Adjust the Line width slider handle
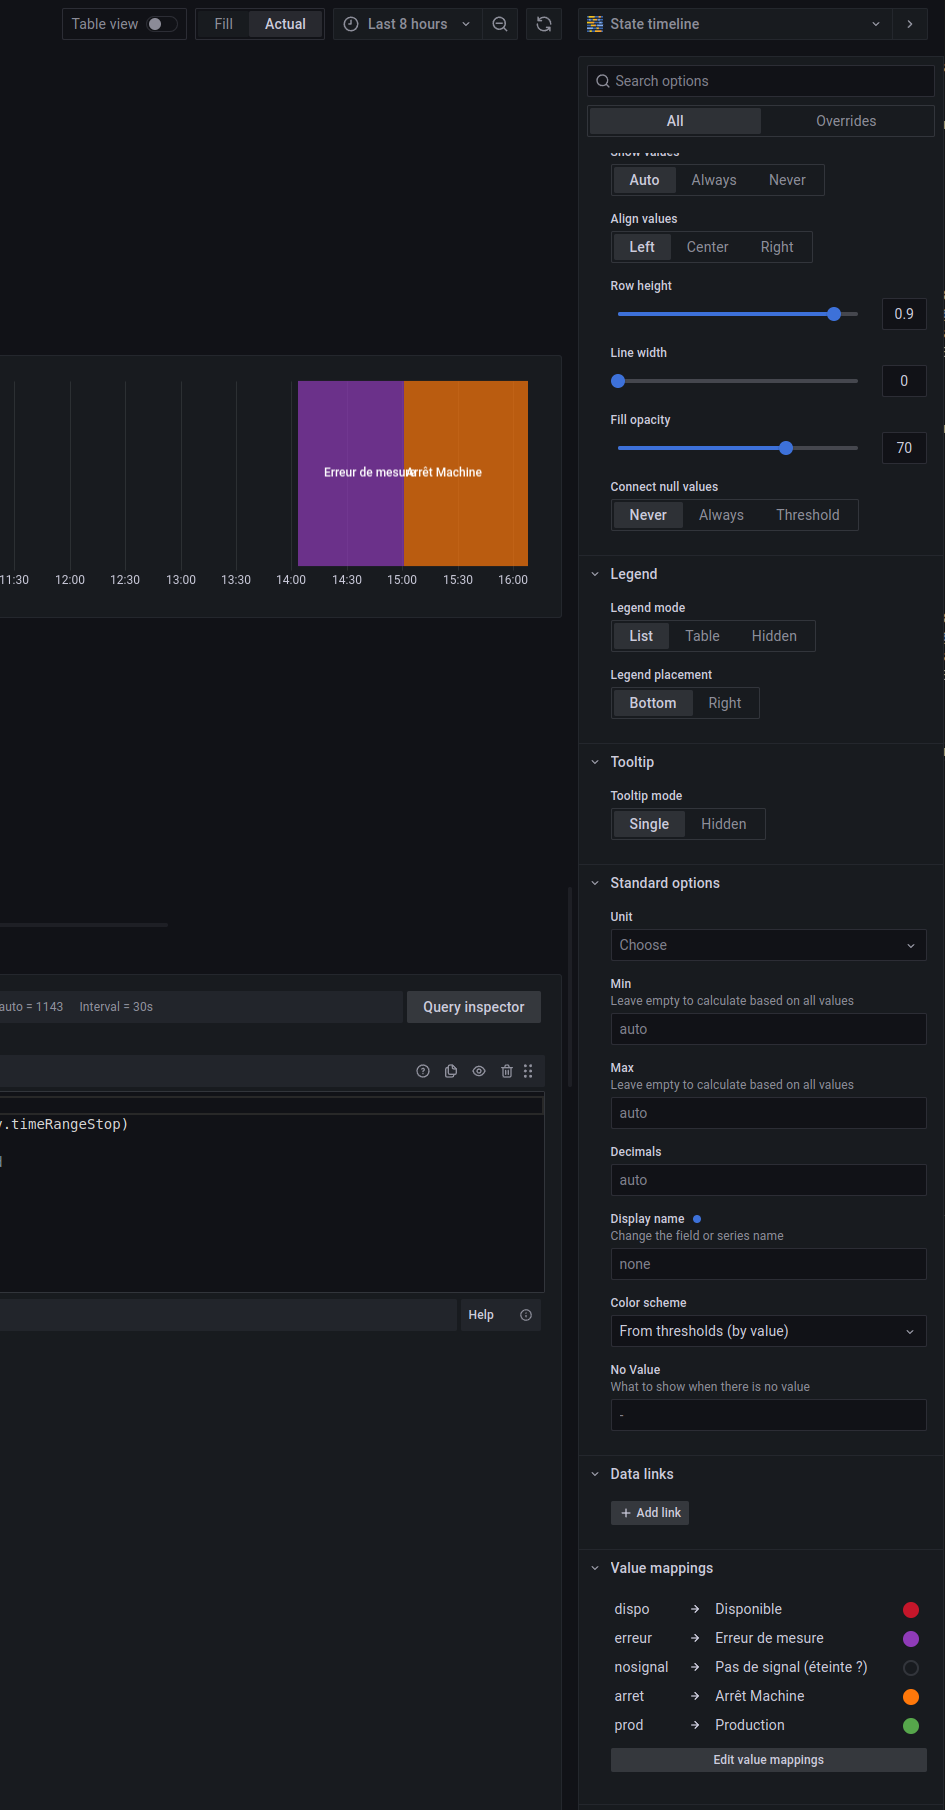This screenshot has width=945, height=1810. (618, 381)
